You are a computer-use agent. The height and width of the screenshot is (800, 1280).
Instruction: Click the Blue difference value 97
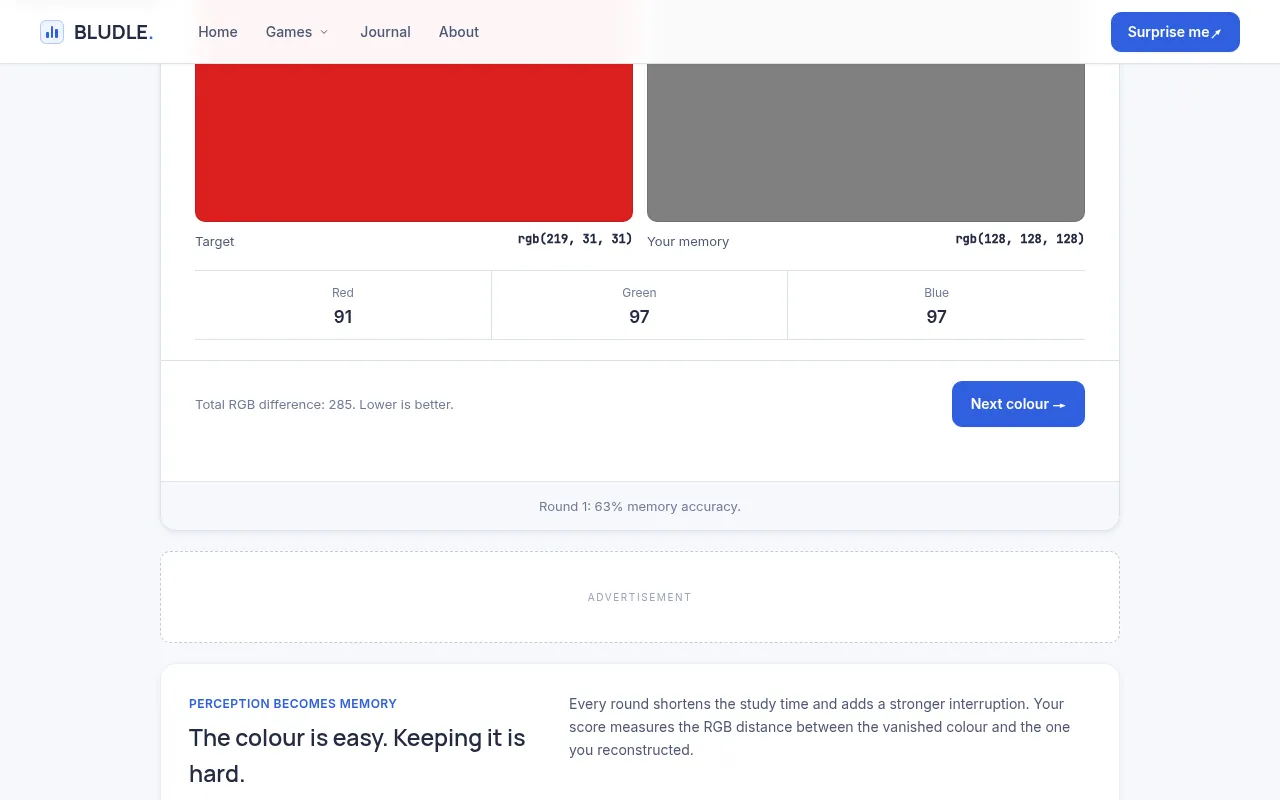936,317
